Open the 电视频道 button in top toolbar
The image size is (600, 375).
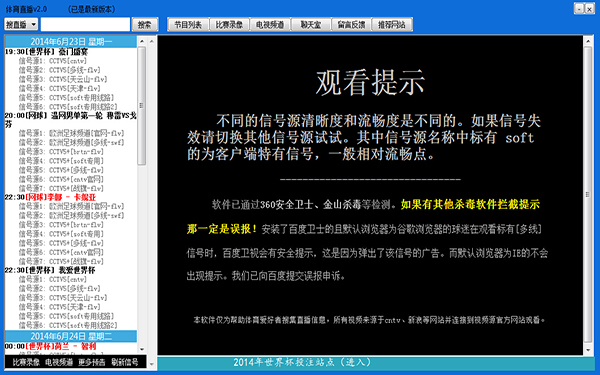pyautogui.click(x=270, y=24)
